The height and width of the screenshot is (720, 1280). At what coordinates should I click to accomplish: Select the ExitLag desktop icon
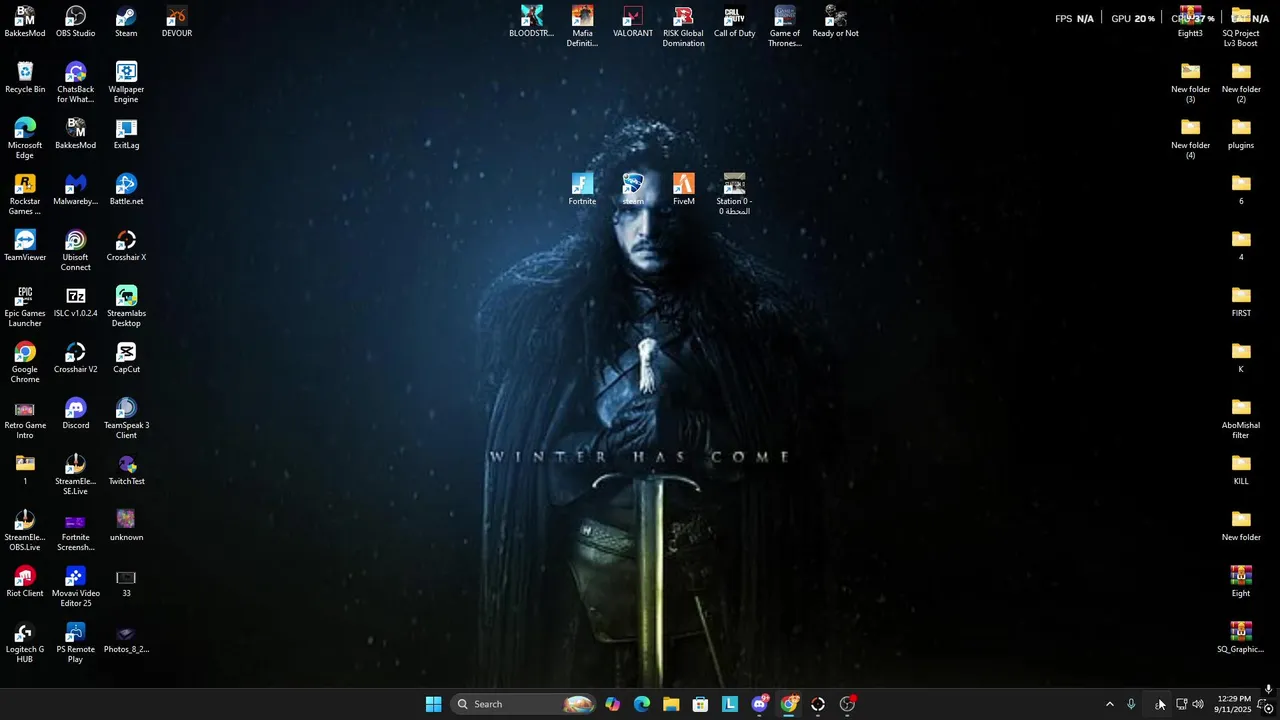(126, 134)
